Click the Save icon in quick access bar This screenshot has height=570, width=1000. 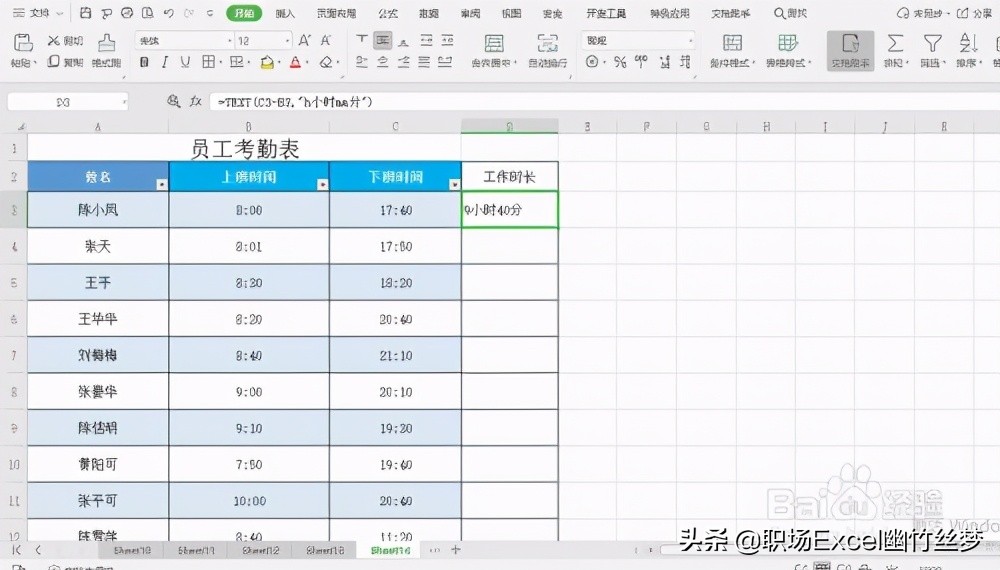tap(85, 13)
